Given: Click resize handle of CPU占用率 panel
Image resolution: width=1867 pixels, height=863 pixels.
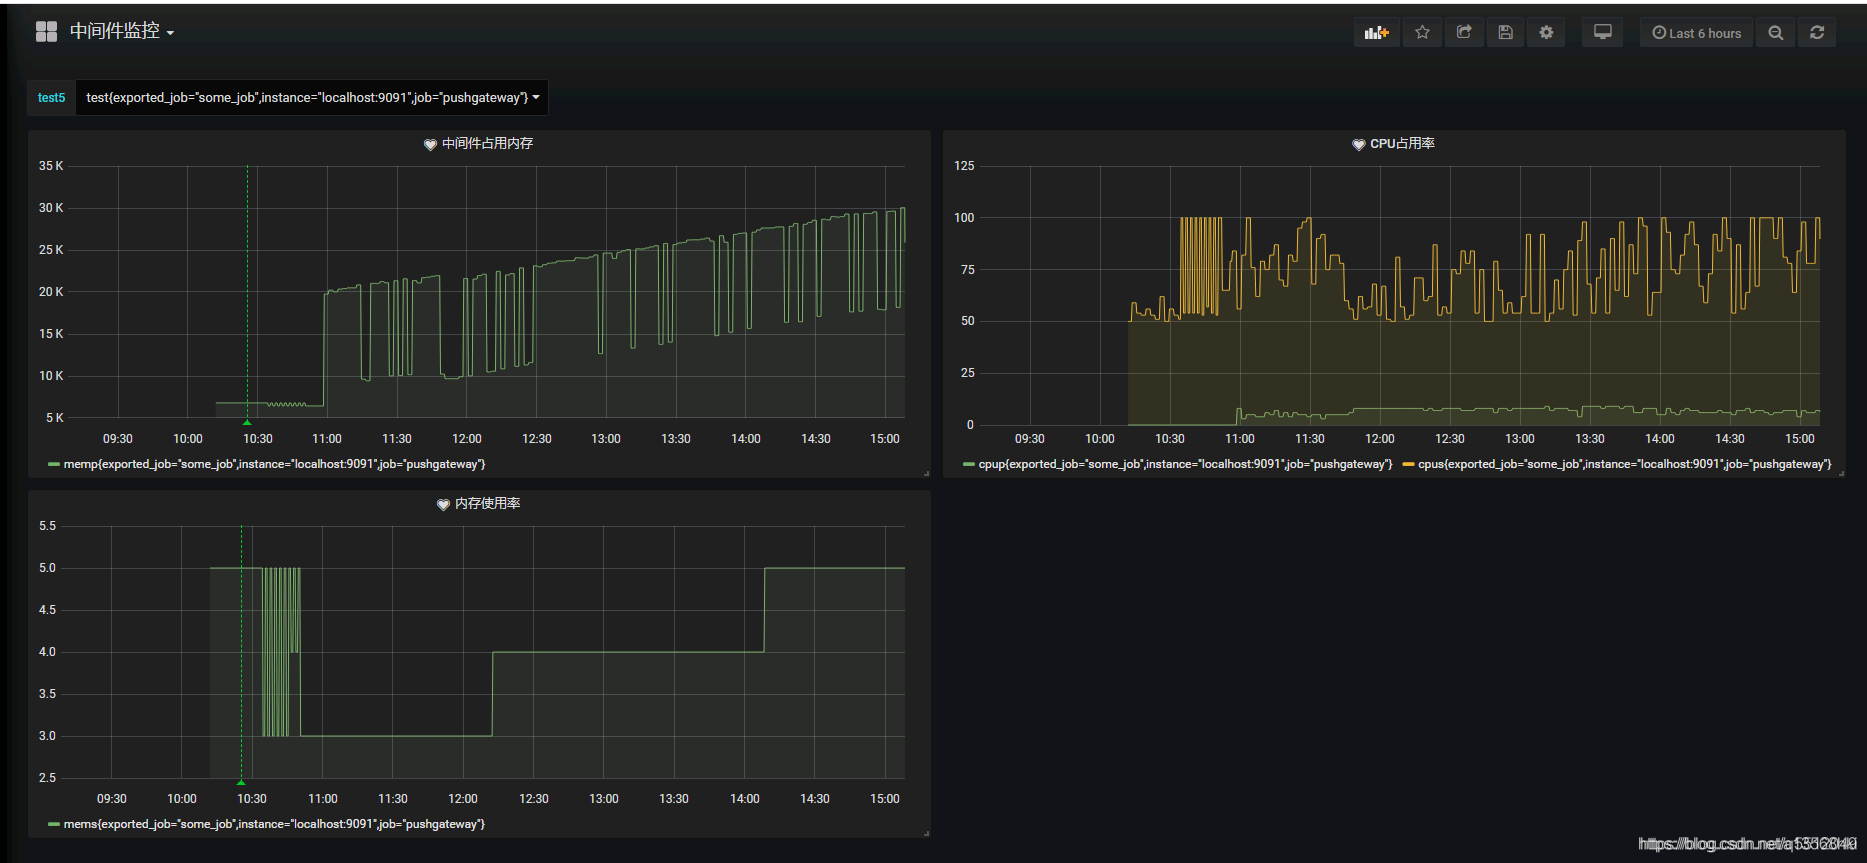Looking at the screenshot, I should tap(1841, 473).
